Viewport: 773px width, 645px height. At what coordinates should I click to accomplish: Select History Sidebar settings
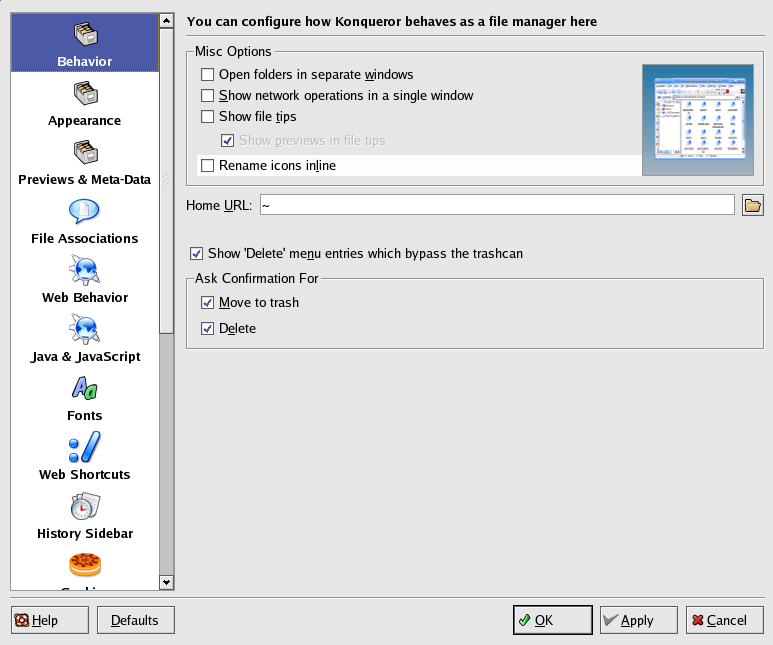[x=84, y=516]
